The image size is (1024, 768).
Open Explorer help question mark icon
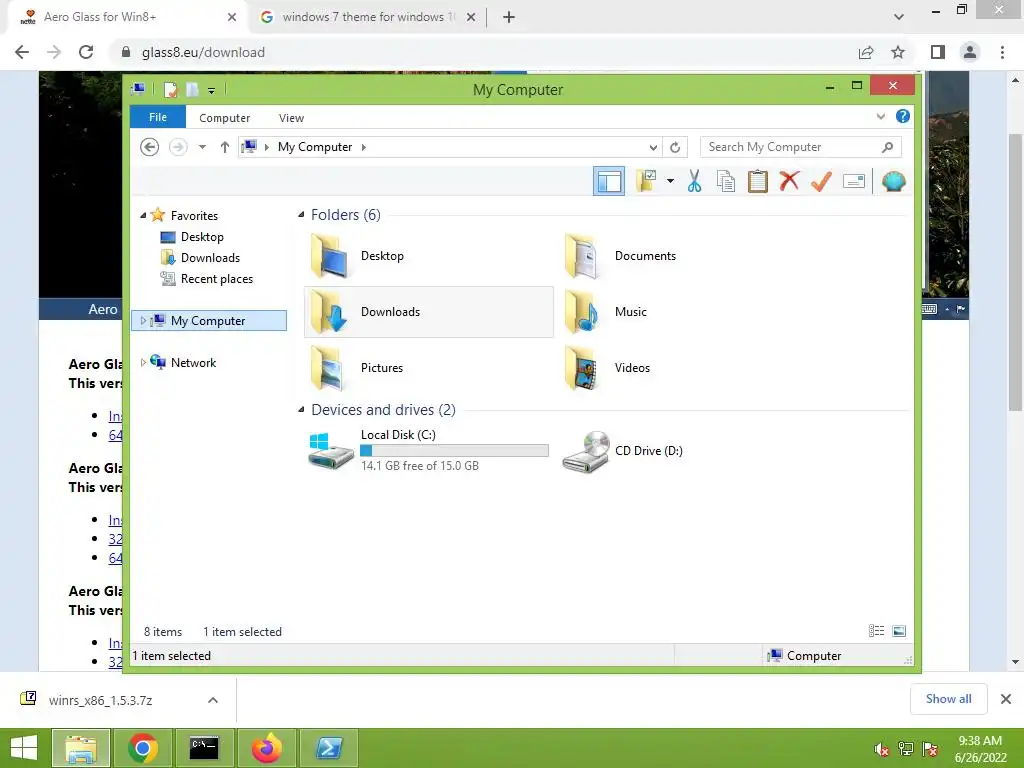[x=903, y=116]
